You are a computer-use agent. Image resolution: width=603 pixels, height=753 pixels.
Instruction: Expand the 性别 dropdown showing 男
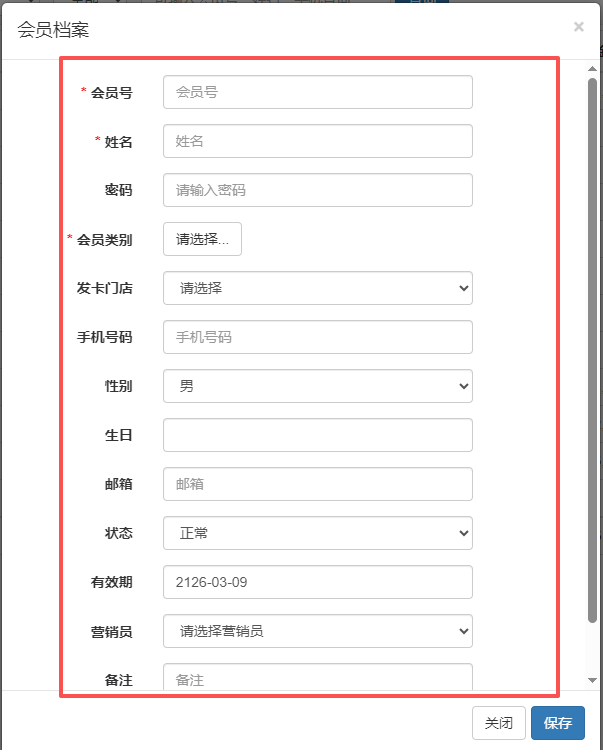[318, 386]
